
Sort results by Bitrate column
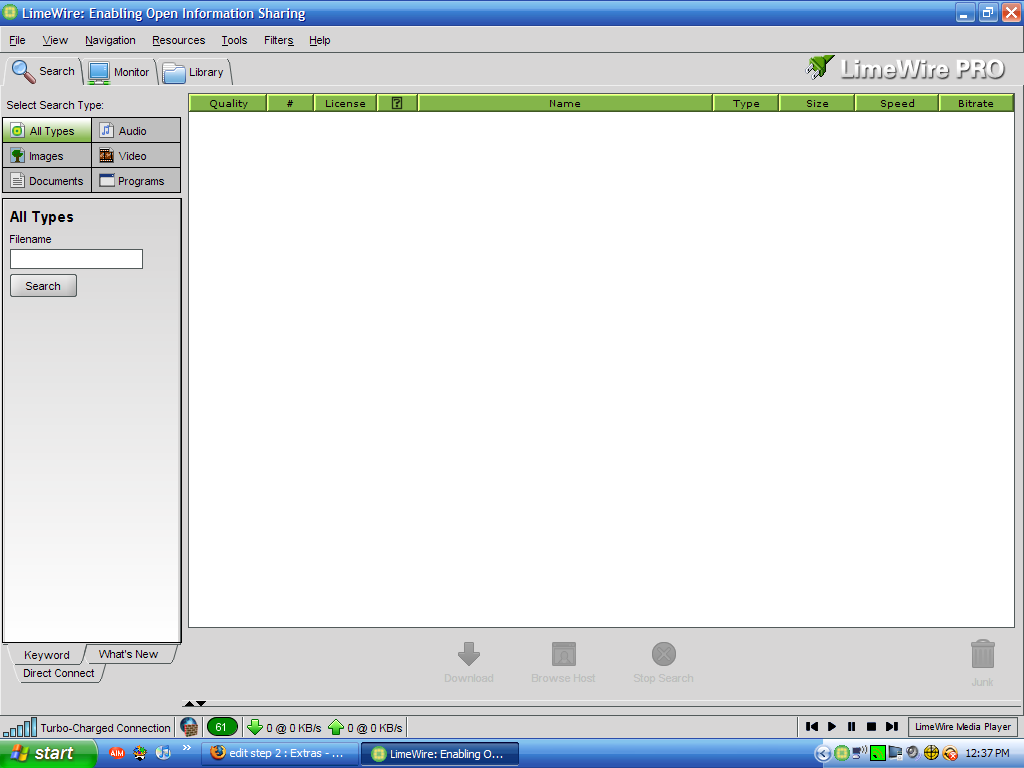[976, 103]
